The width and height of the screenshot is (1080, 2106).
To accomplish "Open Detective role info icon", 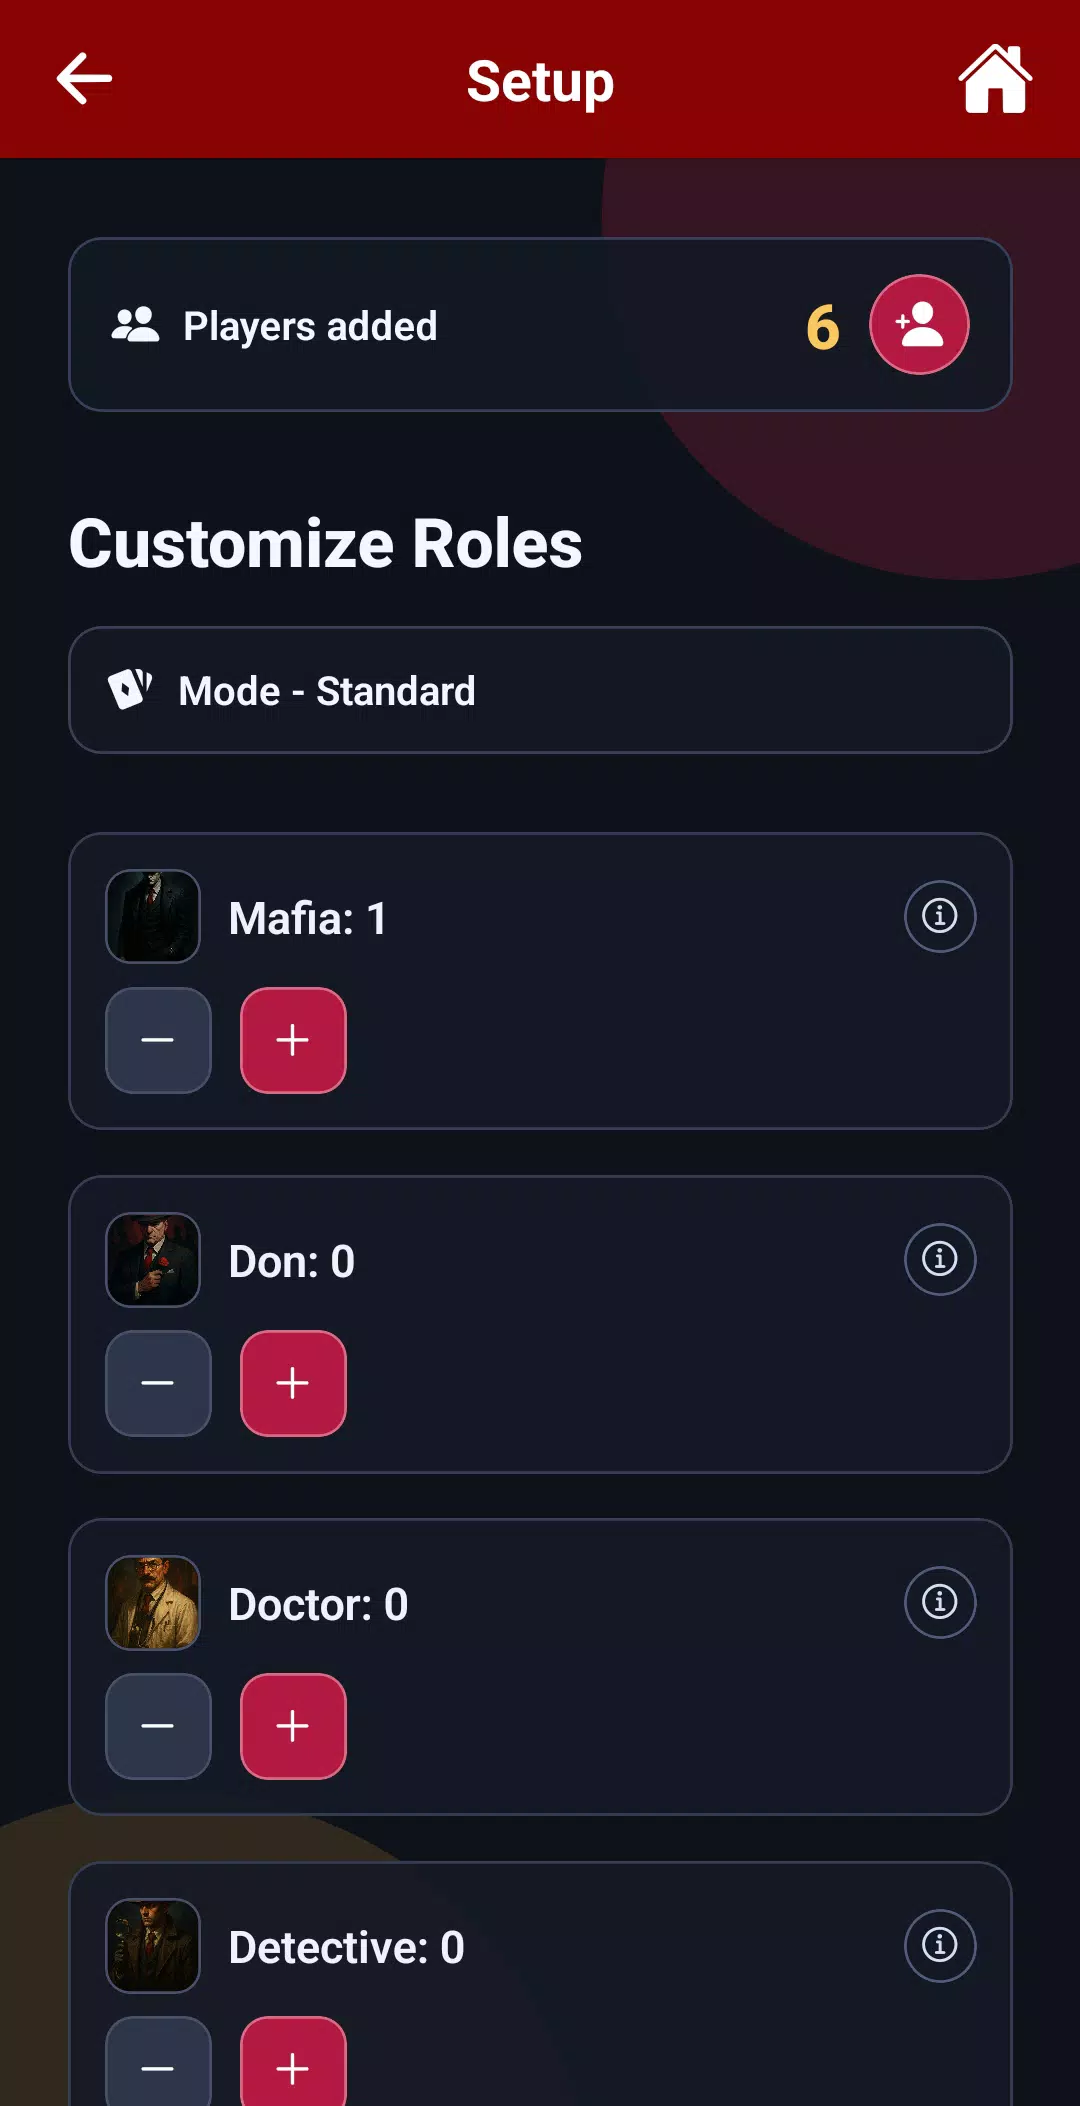I will 940,1945.
